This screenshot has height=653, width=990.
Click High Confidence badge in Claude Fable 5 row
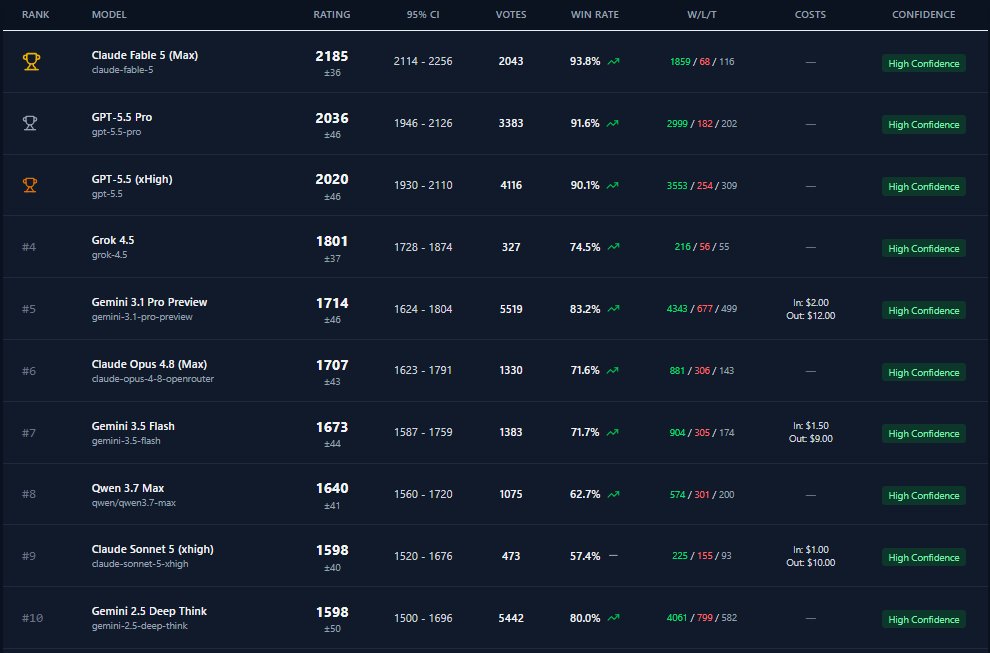coord(924,63)
